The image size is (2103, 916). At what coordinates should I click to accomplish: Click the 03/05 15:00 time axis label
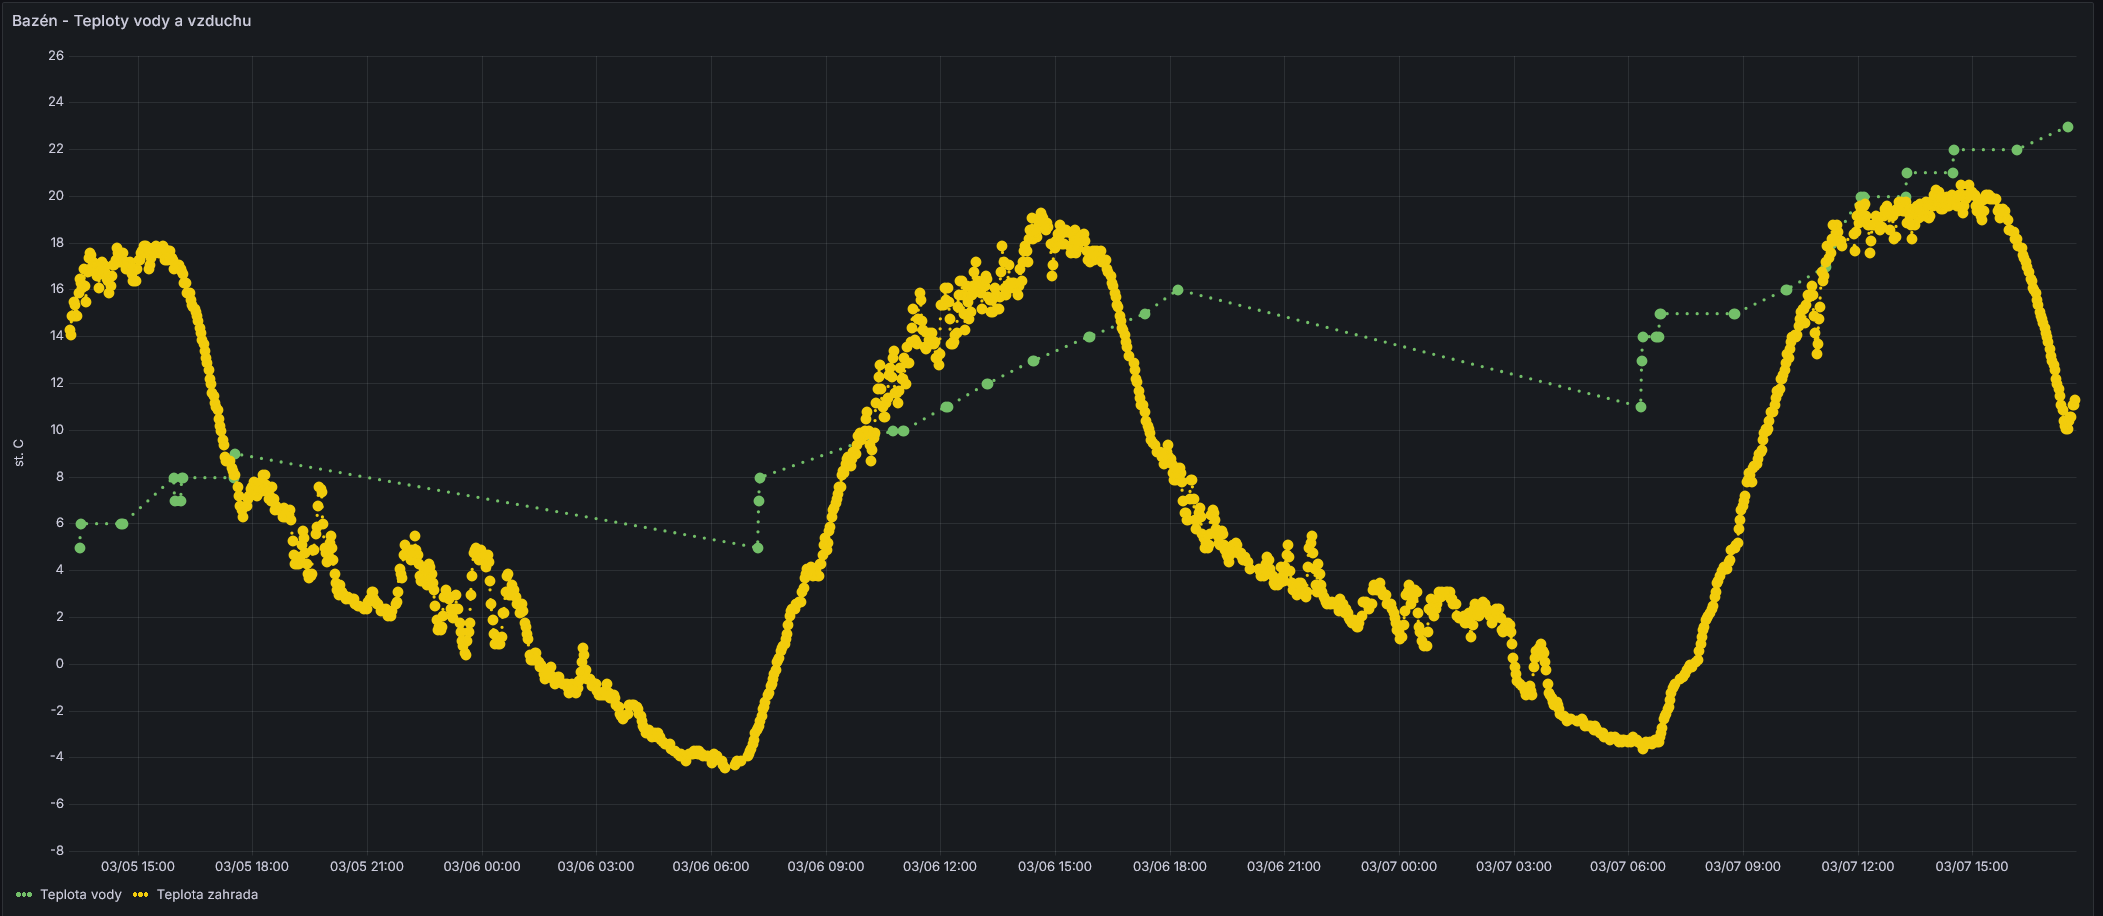(x=138, y=867)
